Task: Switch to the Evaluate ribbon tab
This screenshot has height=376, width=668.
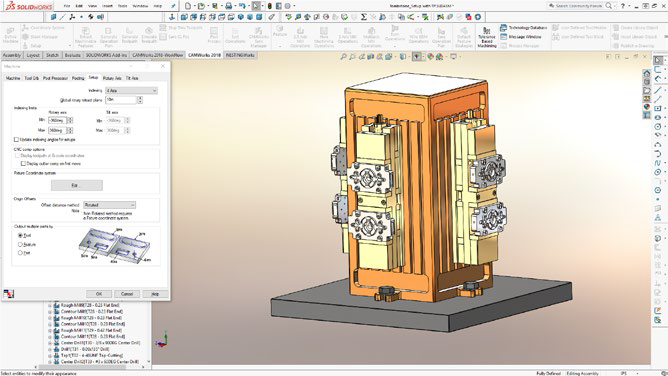Action: (72, 55)
